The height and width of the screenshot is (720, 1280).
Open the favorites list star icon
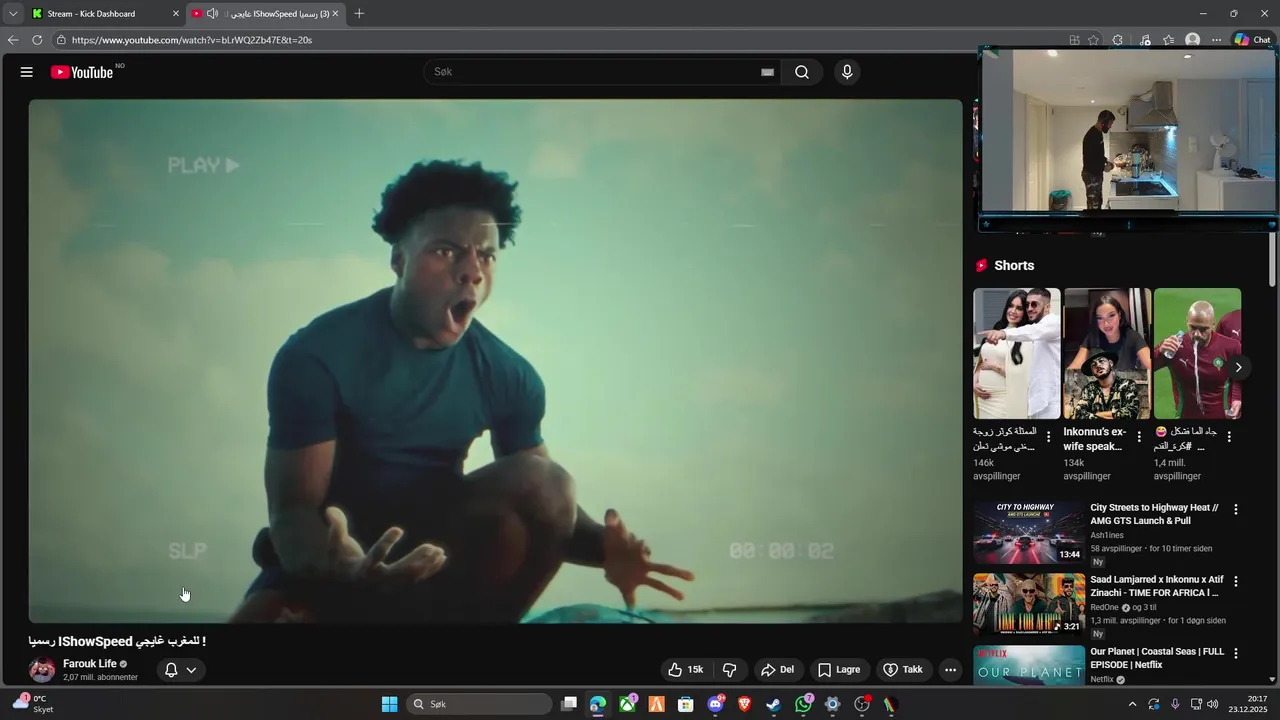(1168, 40)
